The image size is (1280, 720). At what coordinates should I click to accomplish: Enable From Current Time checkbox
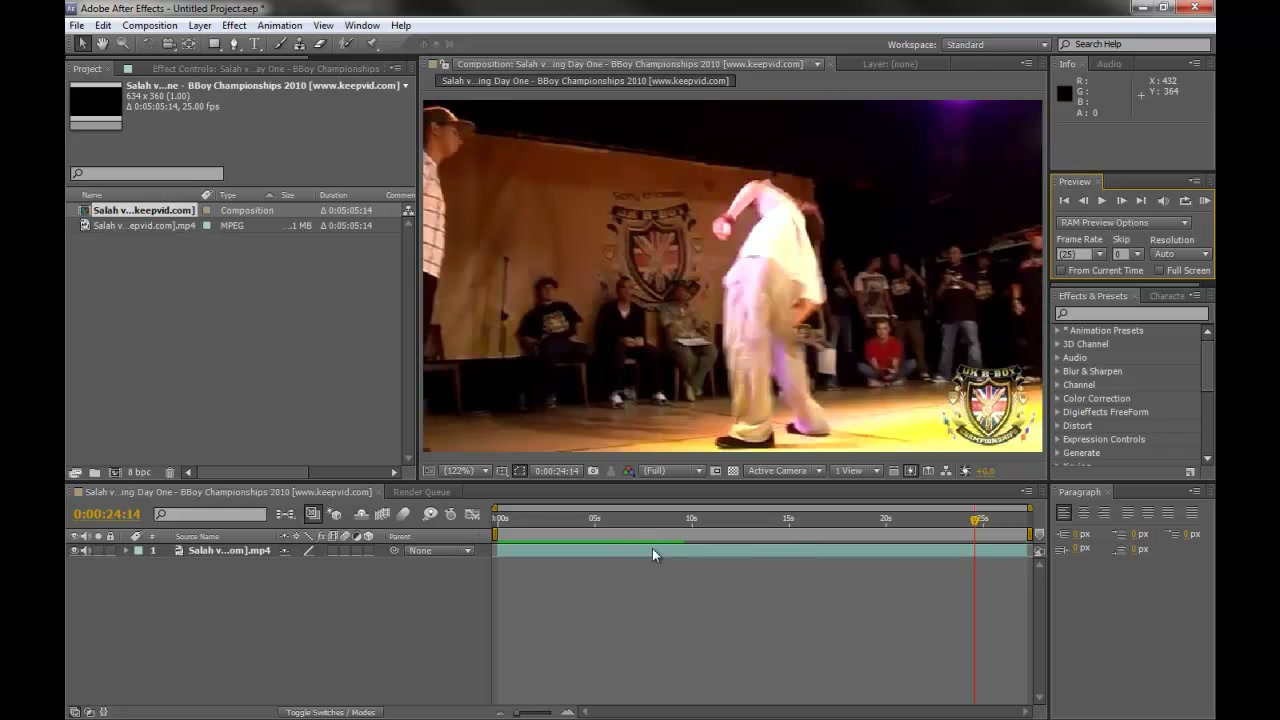(x=1061, y=271)
